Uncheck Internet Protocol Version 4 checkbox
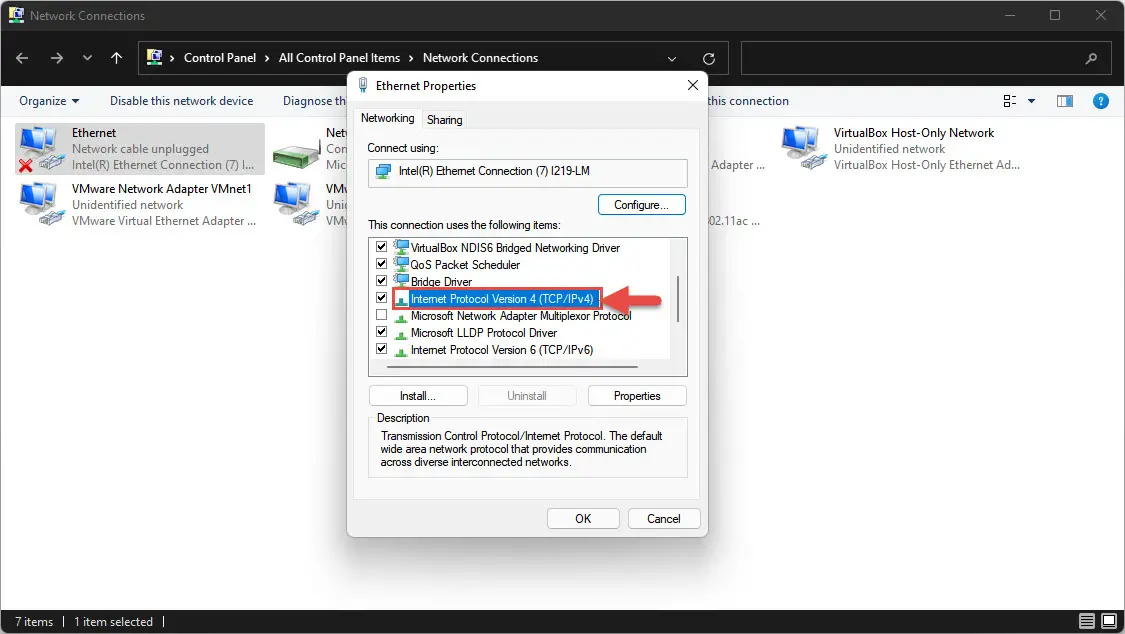Viewport: 1125px width, 634px height. (382, 298)
